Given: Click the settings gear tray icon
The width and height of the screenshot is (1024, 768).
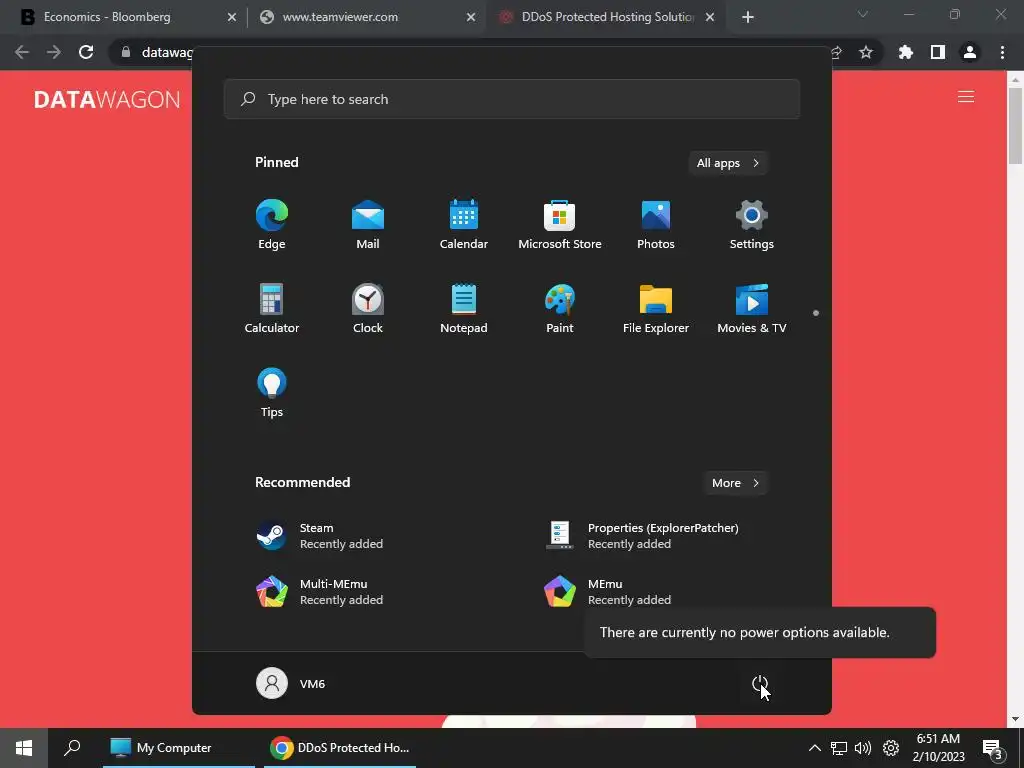Looking at the screenshot, I should point(891,748).
